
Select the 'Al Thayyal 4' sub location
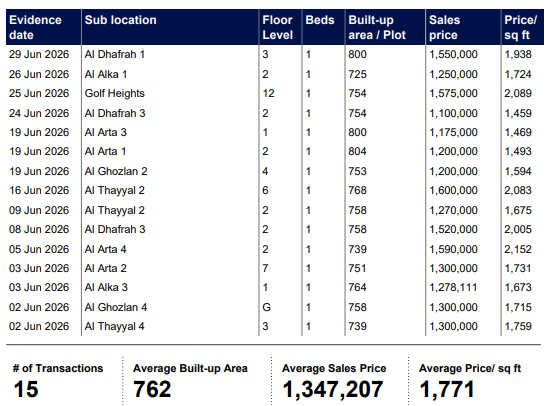point(114,326)
